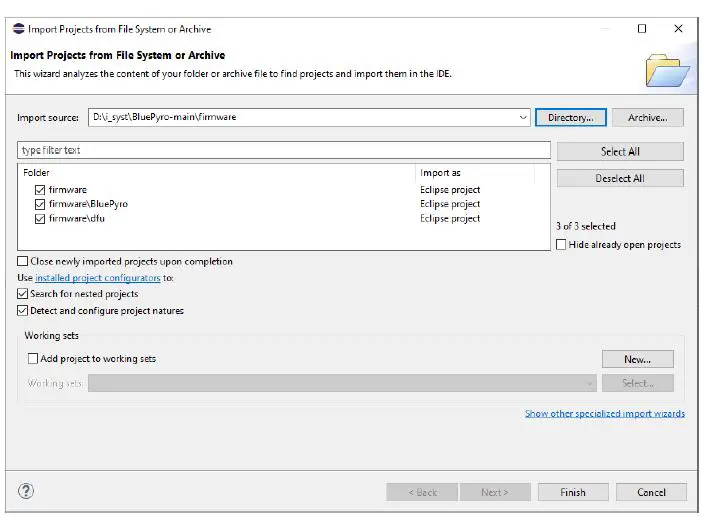Click the type filter text field
The height and width of the screenshot is (520, 705).
coord(284,150)
